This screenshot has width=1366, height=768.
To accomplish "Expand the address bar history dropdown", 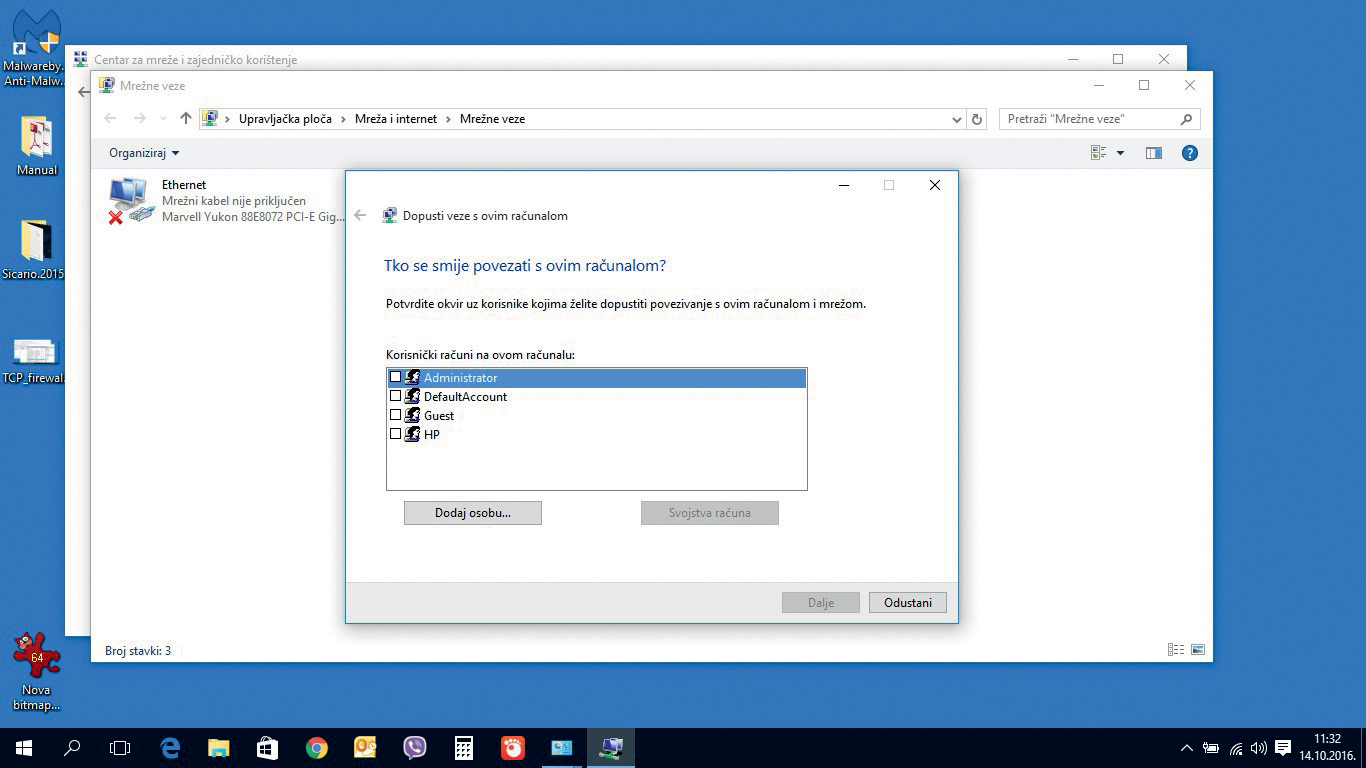I will tap(957, 119).
